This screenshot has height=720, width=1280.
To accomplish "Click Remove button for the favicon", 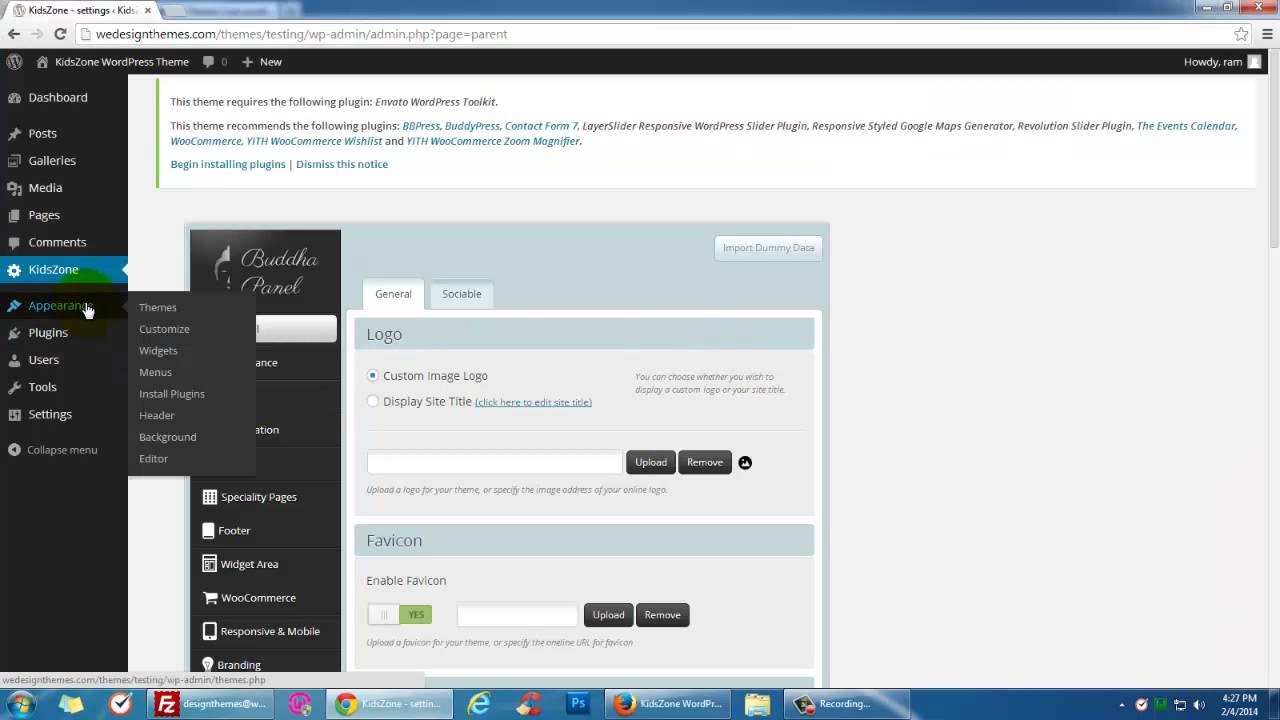I will click(662, 615).
